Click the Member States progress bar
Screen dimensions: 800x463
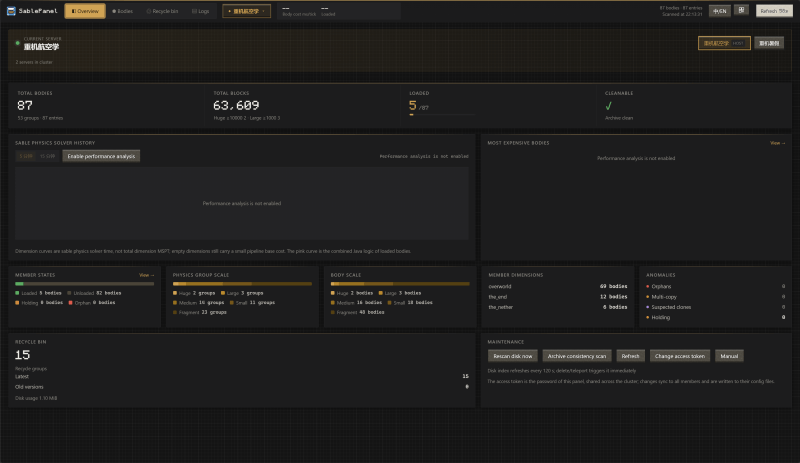(x=84, y=284)
